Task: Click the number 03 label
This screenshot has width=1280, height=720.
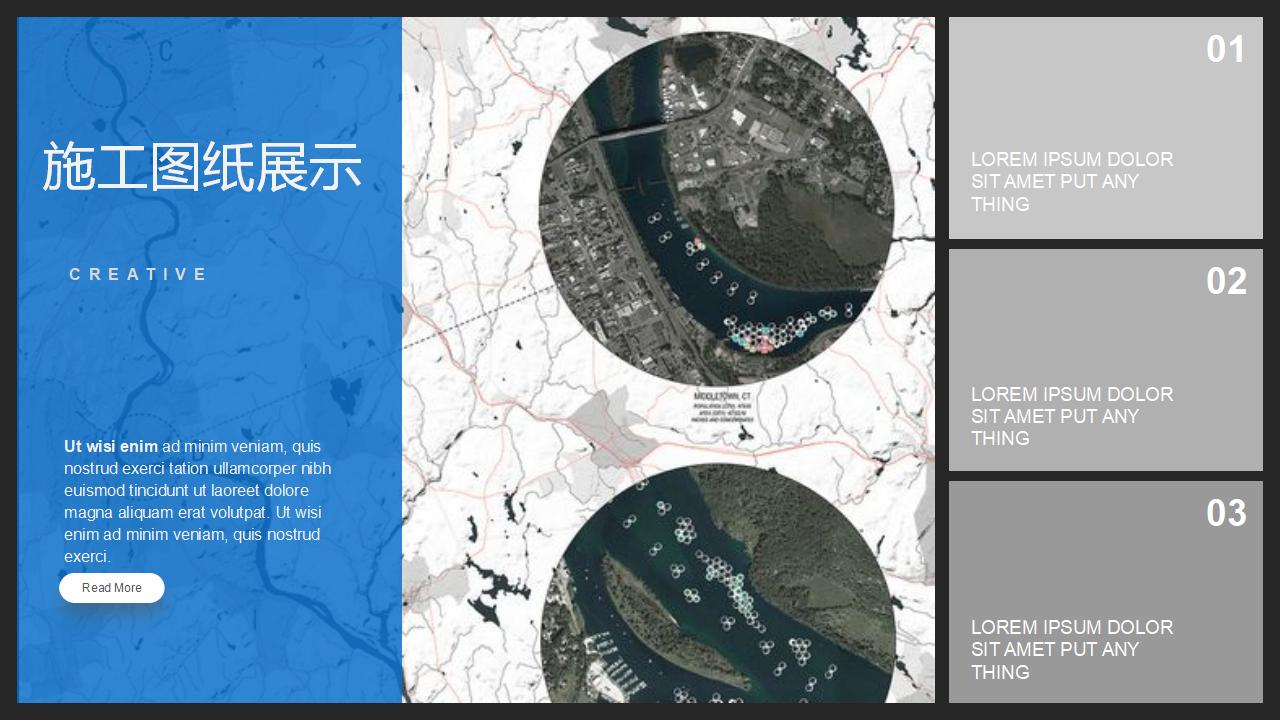Action: click(x=1226, y=513)
